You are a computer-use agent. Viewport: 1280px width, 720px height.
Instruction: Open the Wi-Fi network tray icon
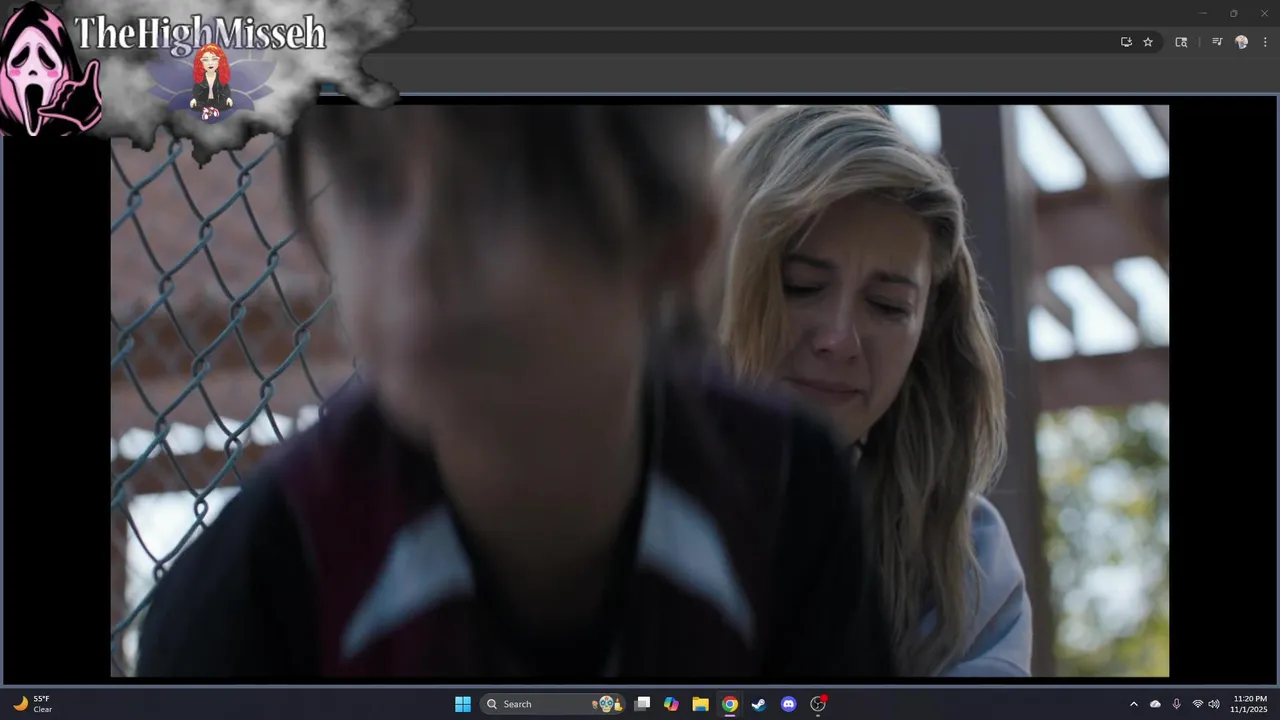[x=1197, y=704]
